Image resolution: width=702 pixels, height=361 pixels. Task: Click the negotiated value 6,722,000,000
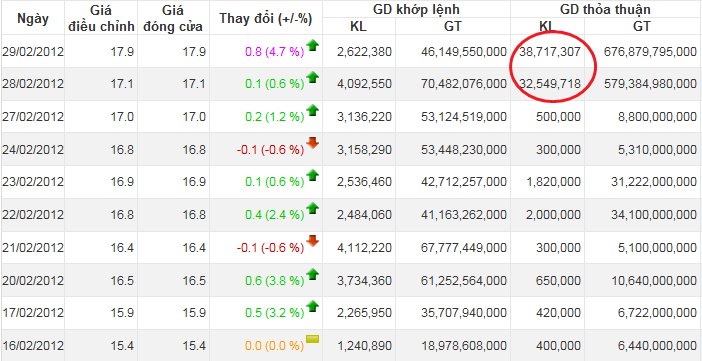point(657,314)
